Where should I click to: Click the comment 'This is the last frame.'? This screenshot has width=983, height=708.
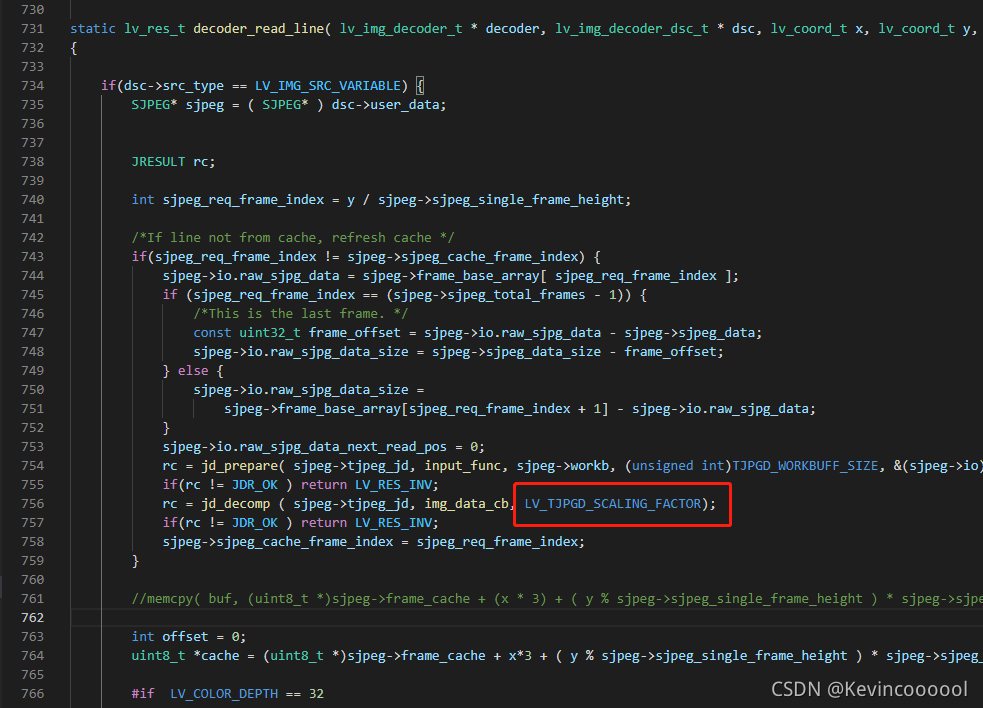pyautogui.click(x=301, y=314)
